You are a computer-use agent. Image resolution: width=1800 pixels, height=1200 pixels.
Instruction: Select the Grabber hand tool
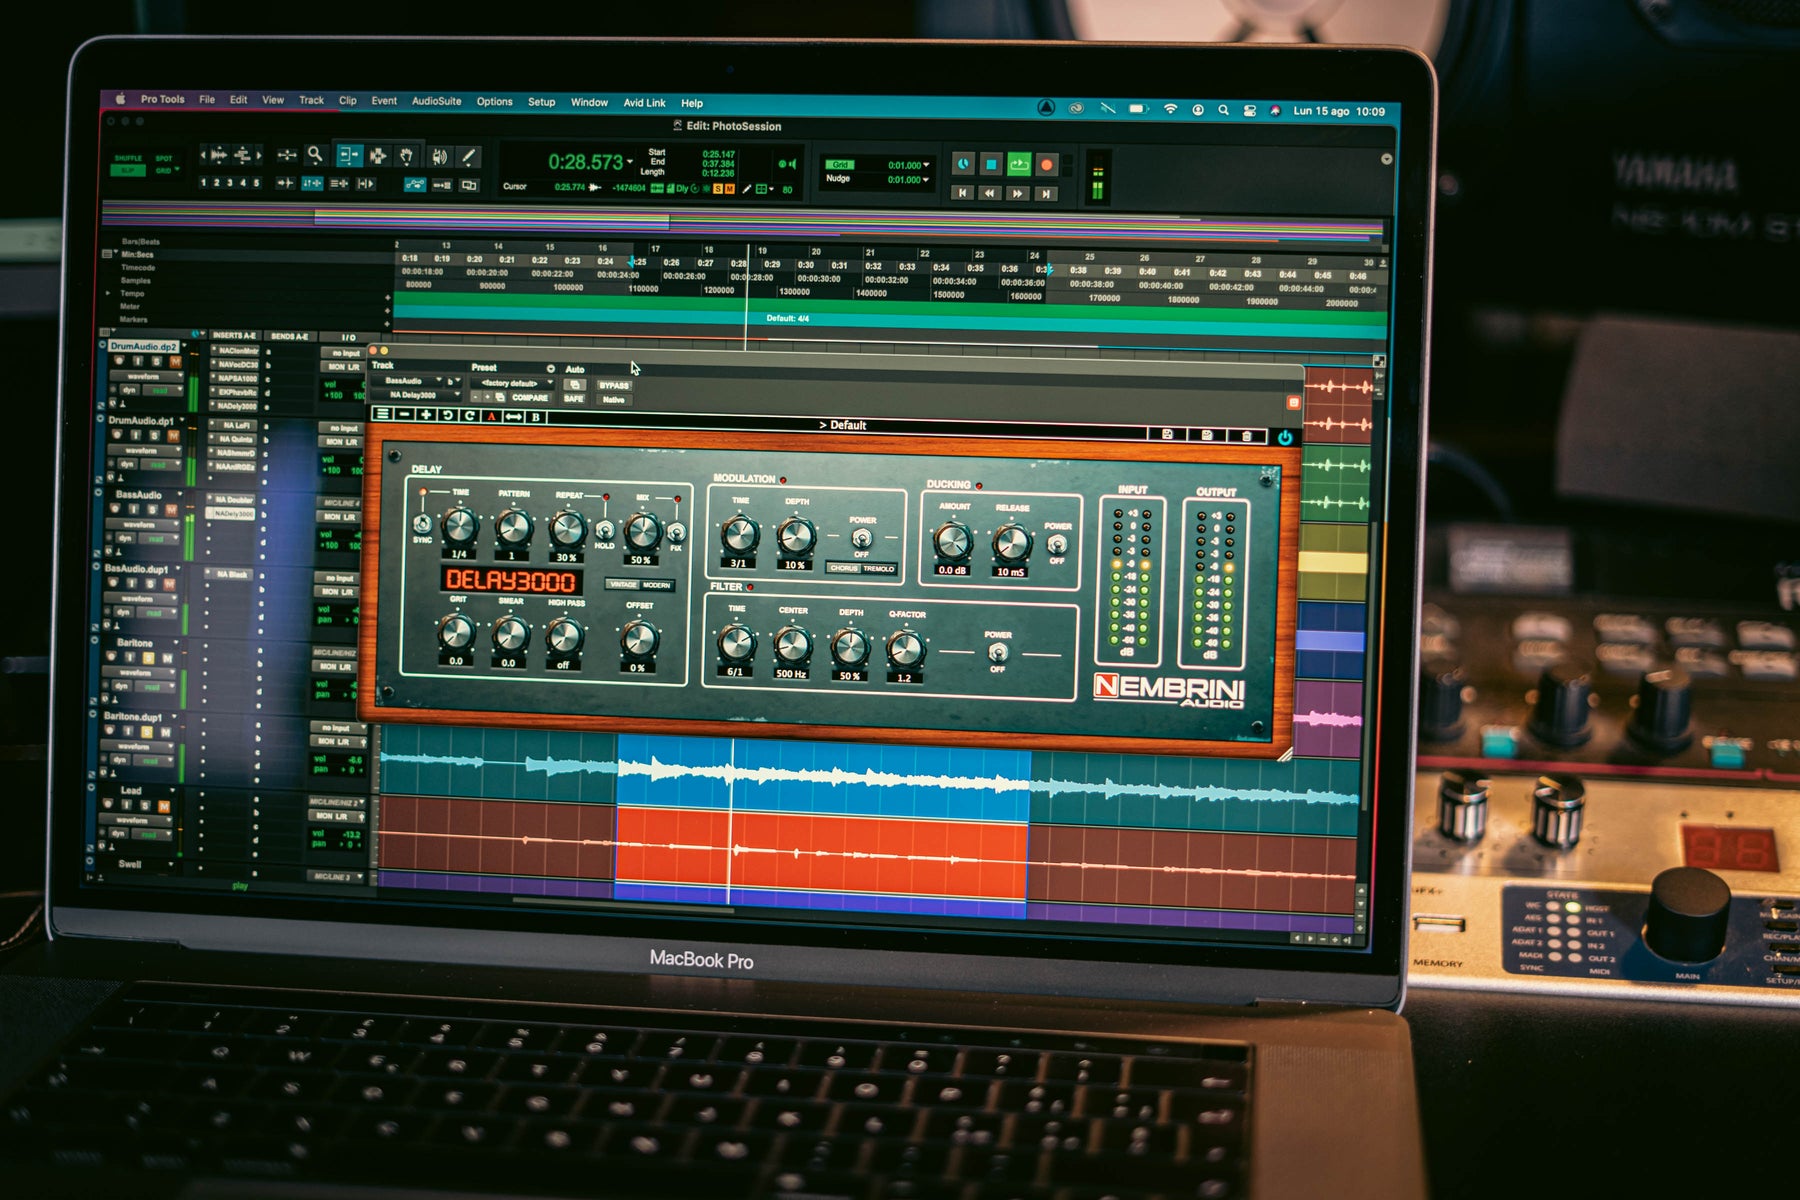pos(406,156)
